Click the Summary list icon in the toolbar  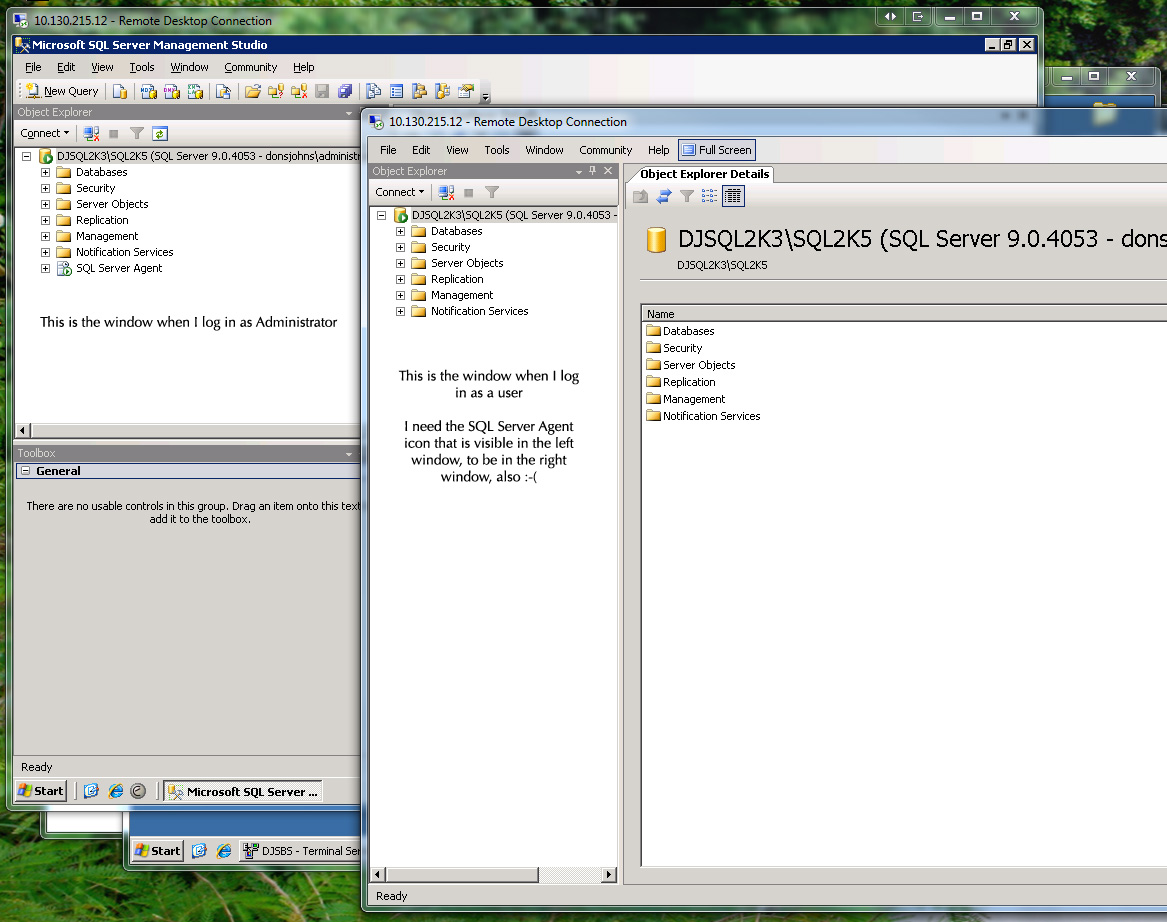coord(397,91)
